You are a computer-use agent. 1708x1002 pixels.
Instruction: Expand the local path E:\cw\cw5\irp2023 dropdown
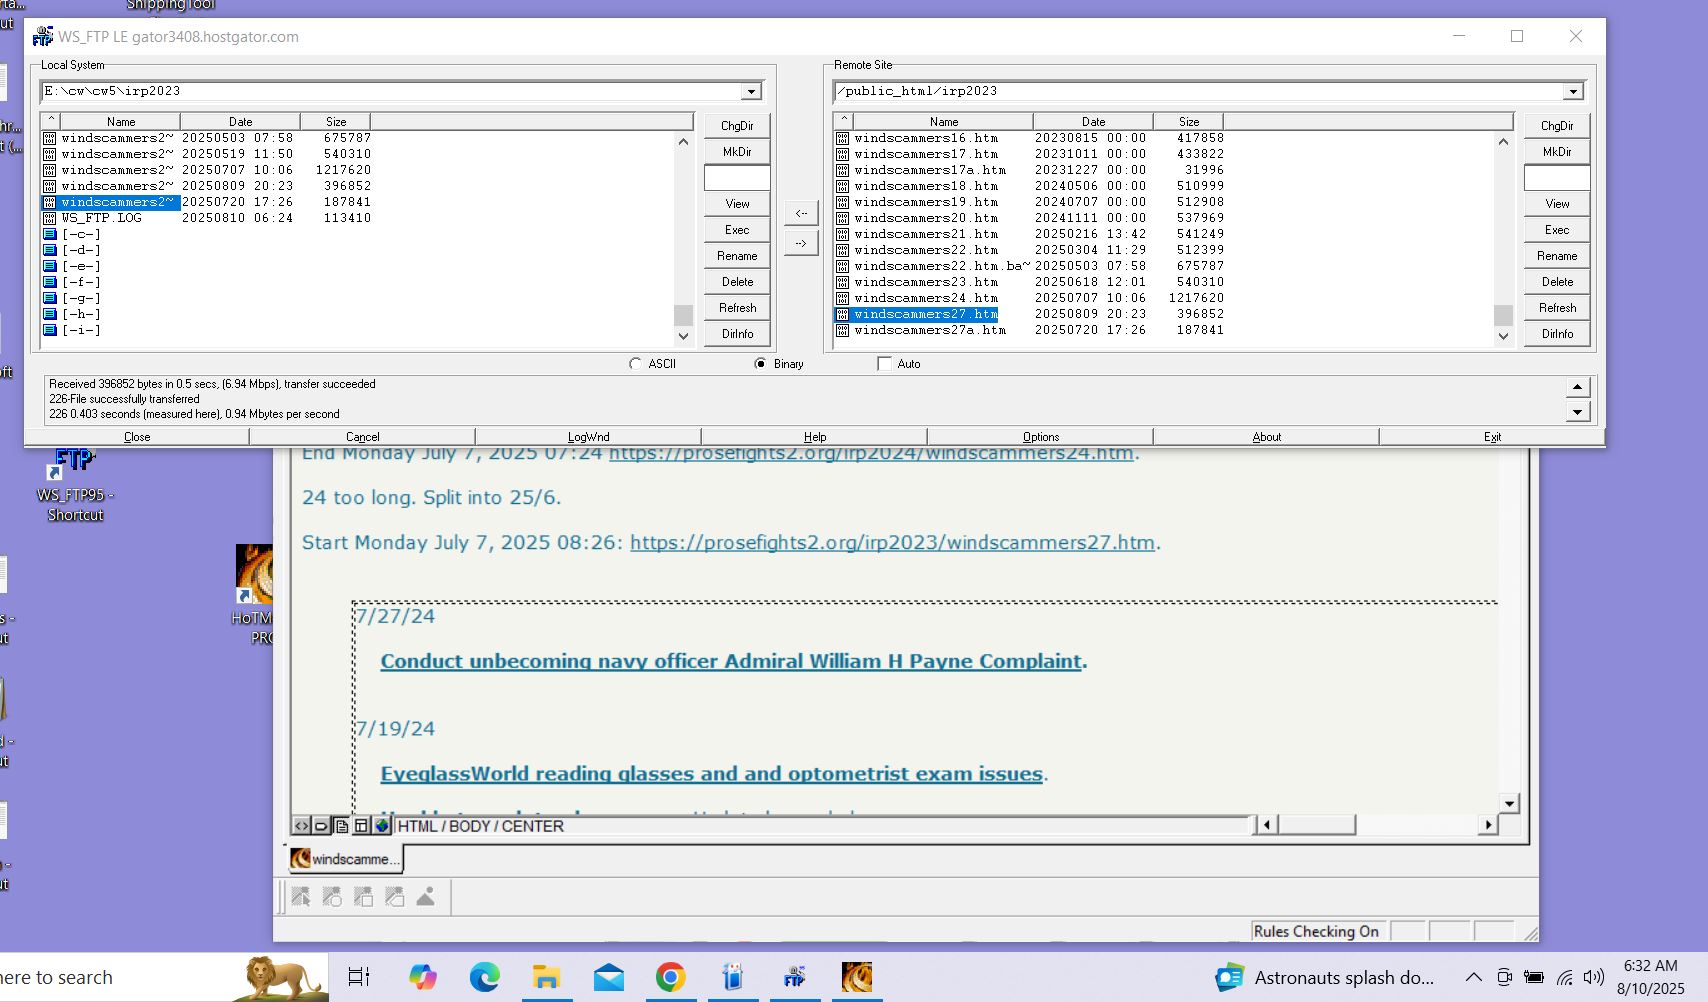(751, 92)
